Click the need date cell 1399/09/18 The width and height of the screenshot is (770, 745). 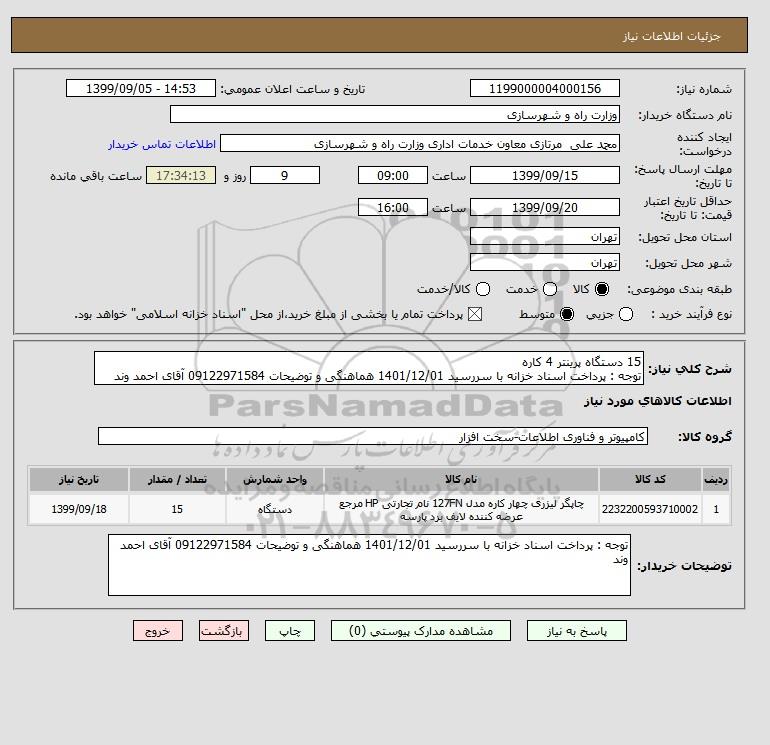pyautogui.click(x=79, y=509)
